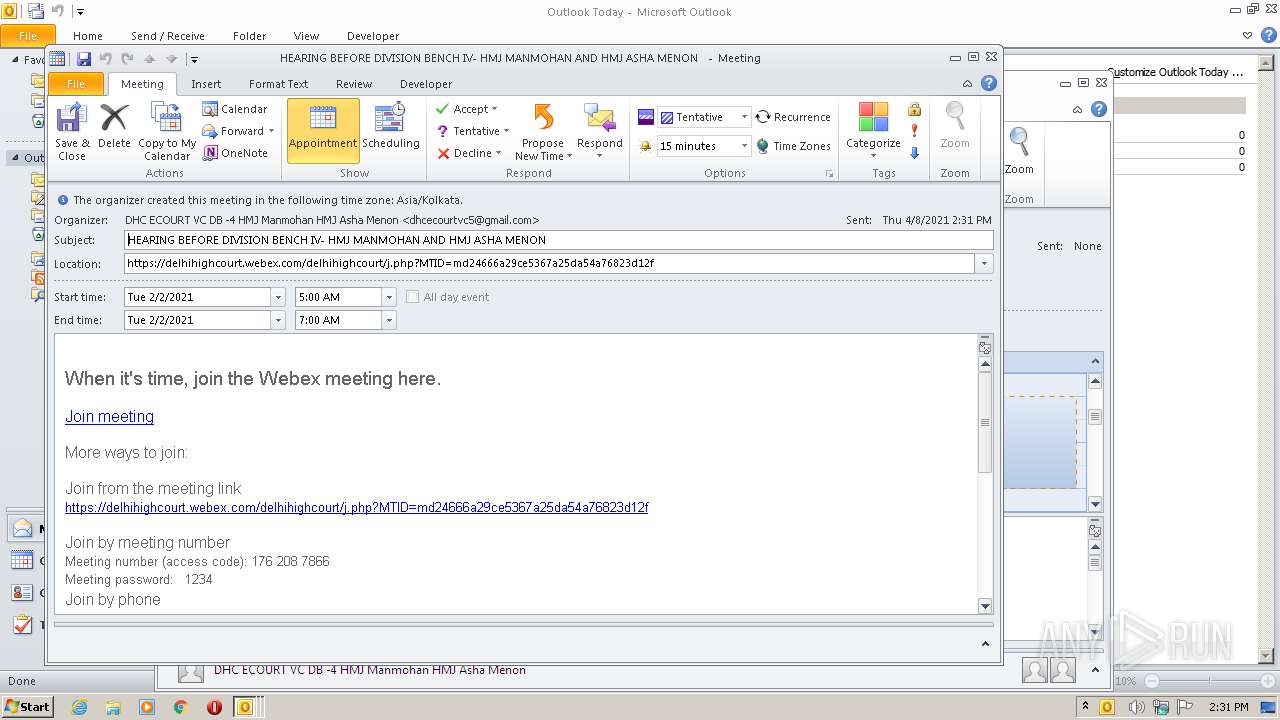Toggle the All day event checkbox
Viewport: 1280px width, 720px height.
tap(412, 297)
